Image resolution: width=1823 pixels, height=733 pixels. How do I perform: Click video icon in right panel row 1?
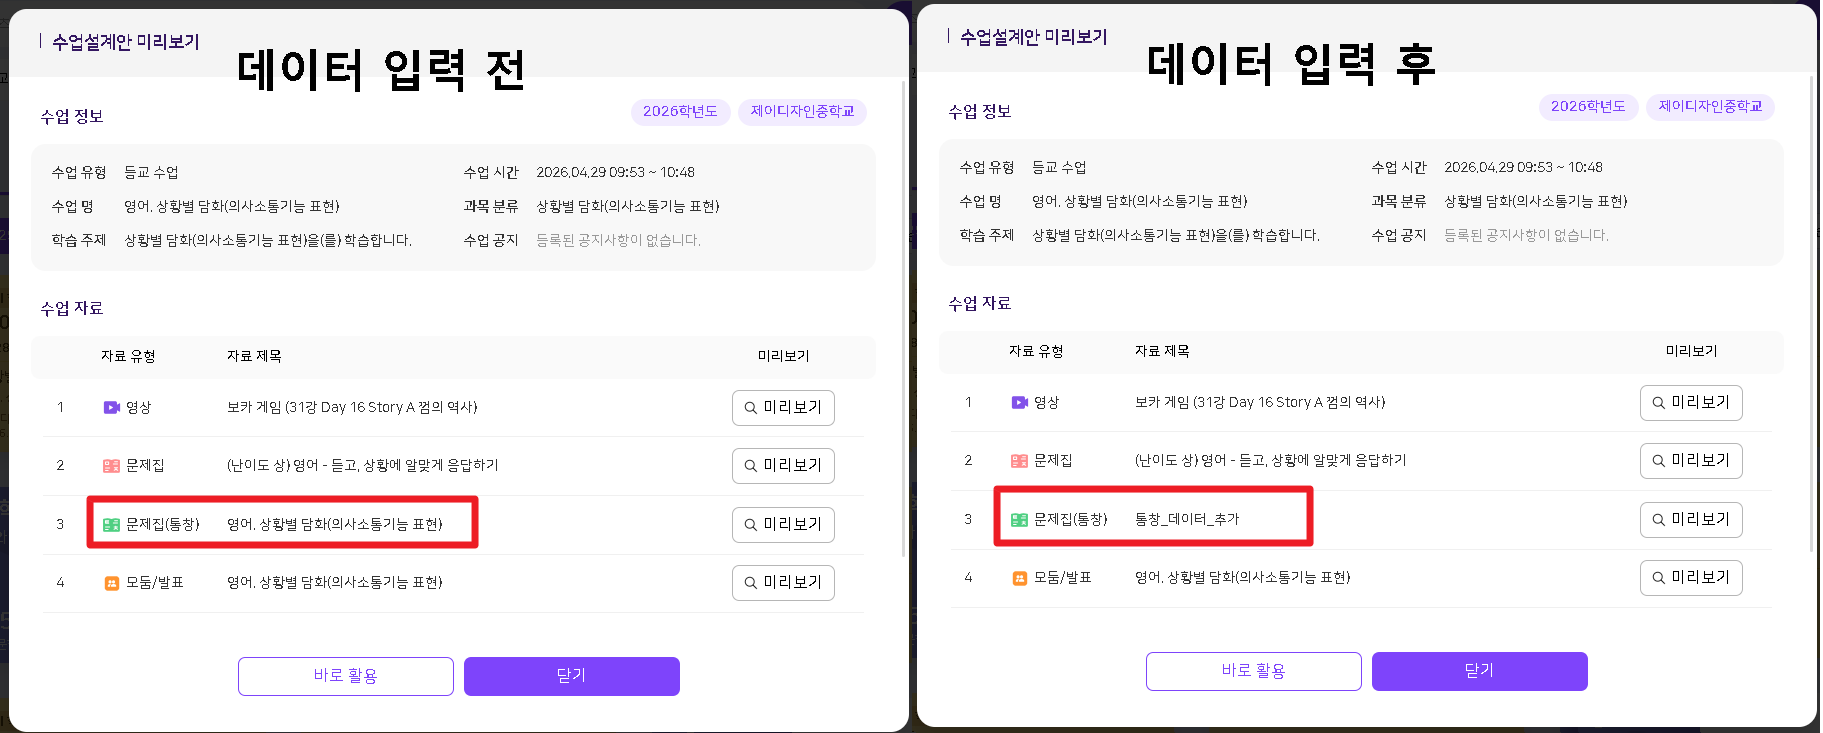[x=1019, y=402]
